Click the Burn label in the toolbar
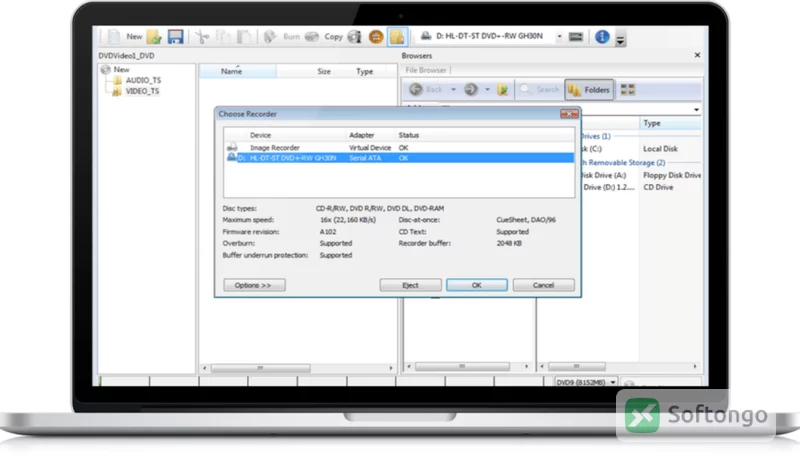Screen dimensions: 800x456 [x=291, y=37]
